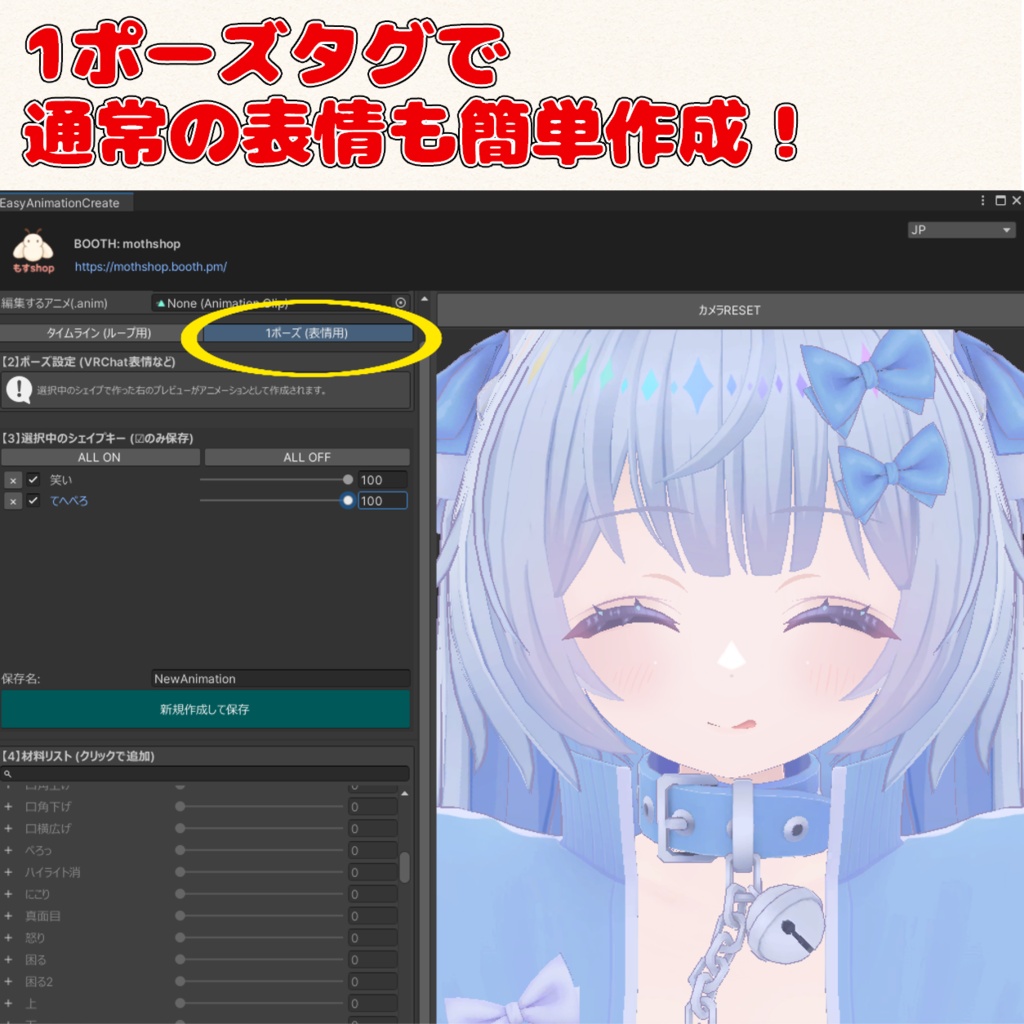Add the 口角下げ shape key
This screenshot has width=1024, height=1024.
coord(8,807)
